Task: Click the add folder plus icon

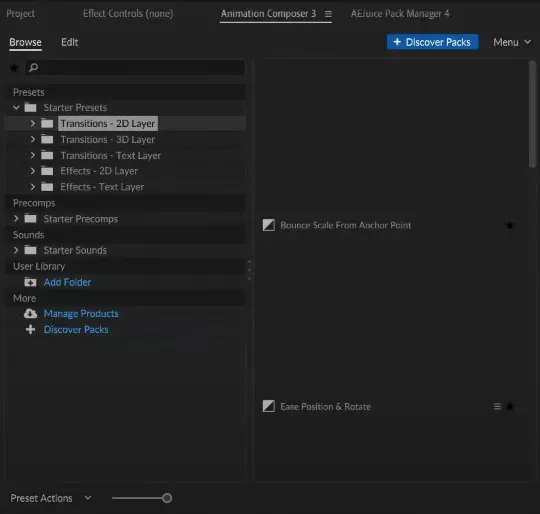Action: 30,282
